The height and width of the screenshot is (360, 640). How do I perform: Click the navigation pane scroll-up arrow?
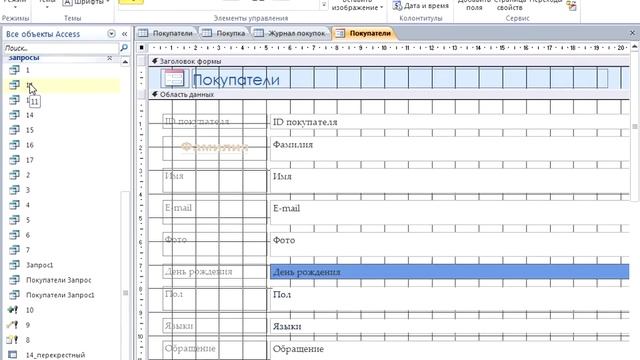coord(125,62)
